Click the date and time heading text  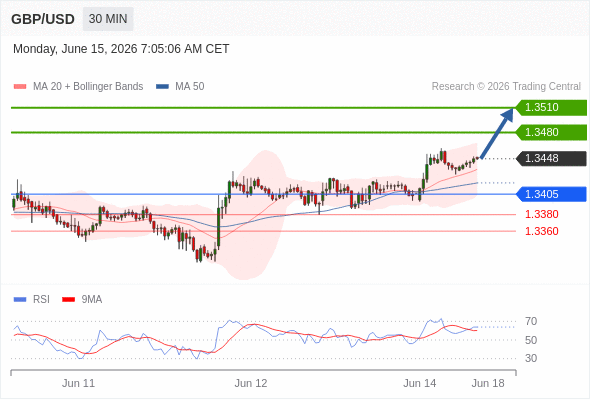tap(121, 49)
